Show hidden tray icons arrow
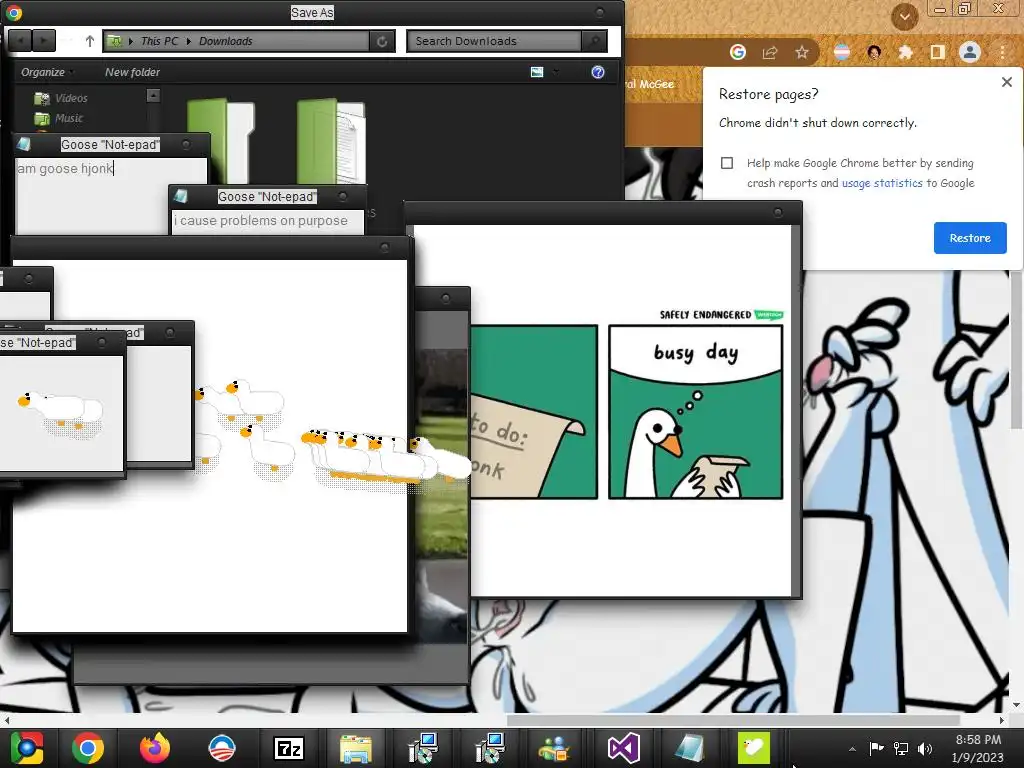The width and height of the screenshot is (1024, 768). click(852, 748)
